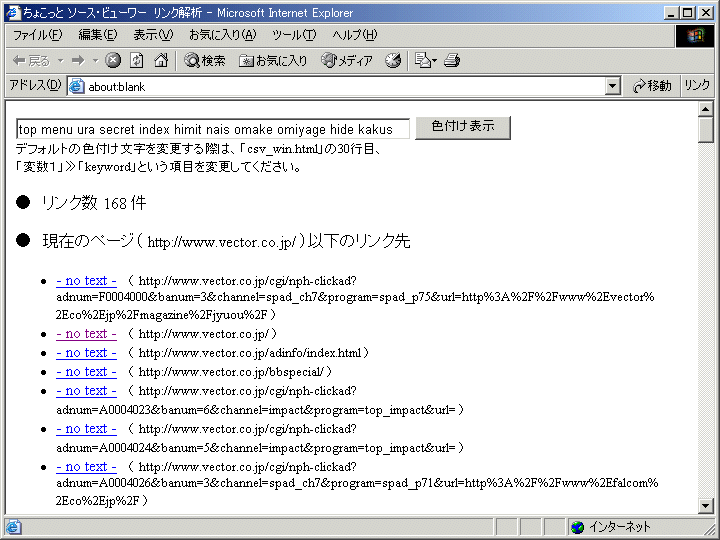Click the text 'リンク数 168 件'
This screenshot has width=720, height=540.
pos(94,203)
